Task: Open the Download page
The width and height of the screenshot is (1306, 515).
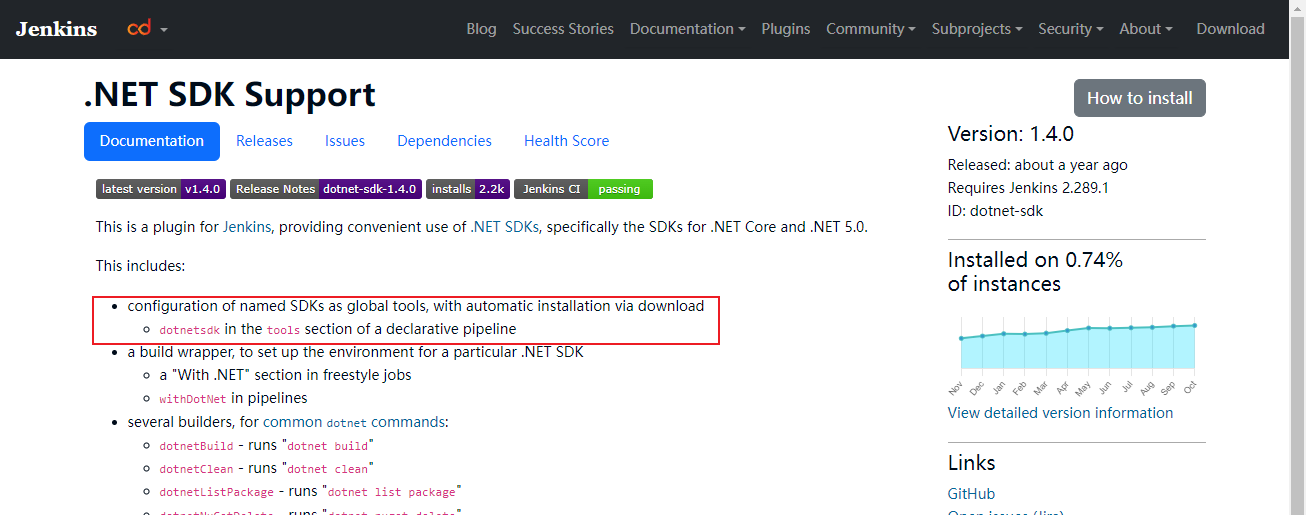Action: click(x=1231, y=29)
